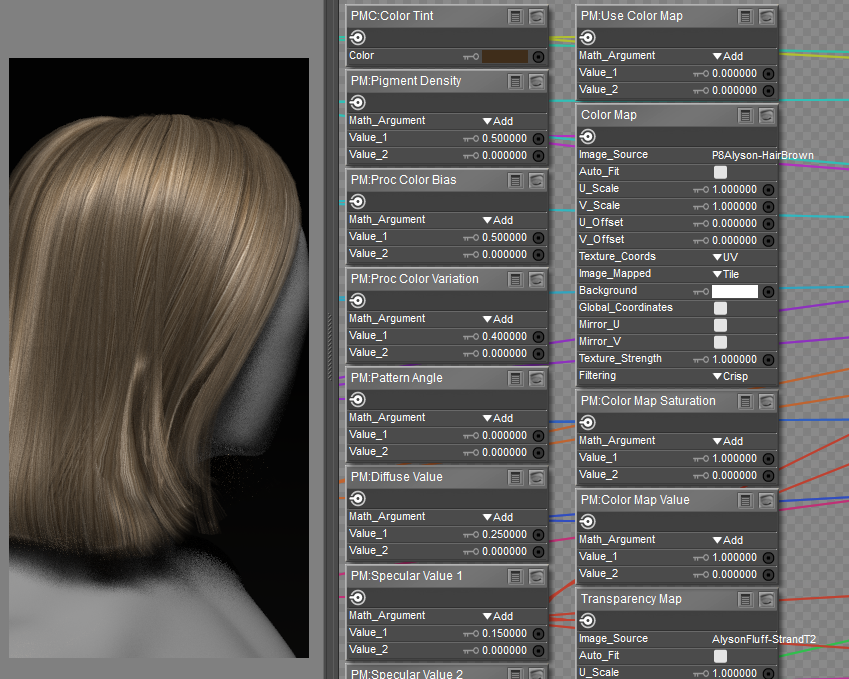Click input plug icon beside Texture_Strength

[767, 359]
